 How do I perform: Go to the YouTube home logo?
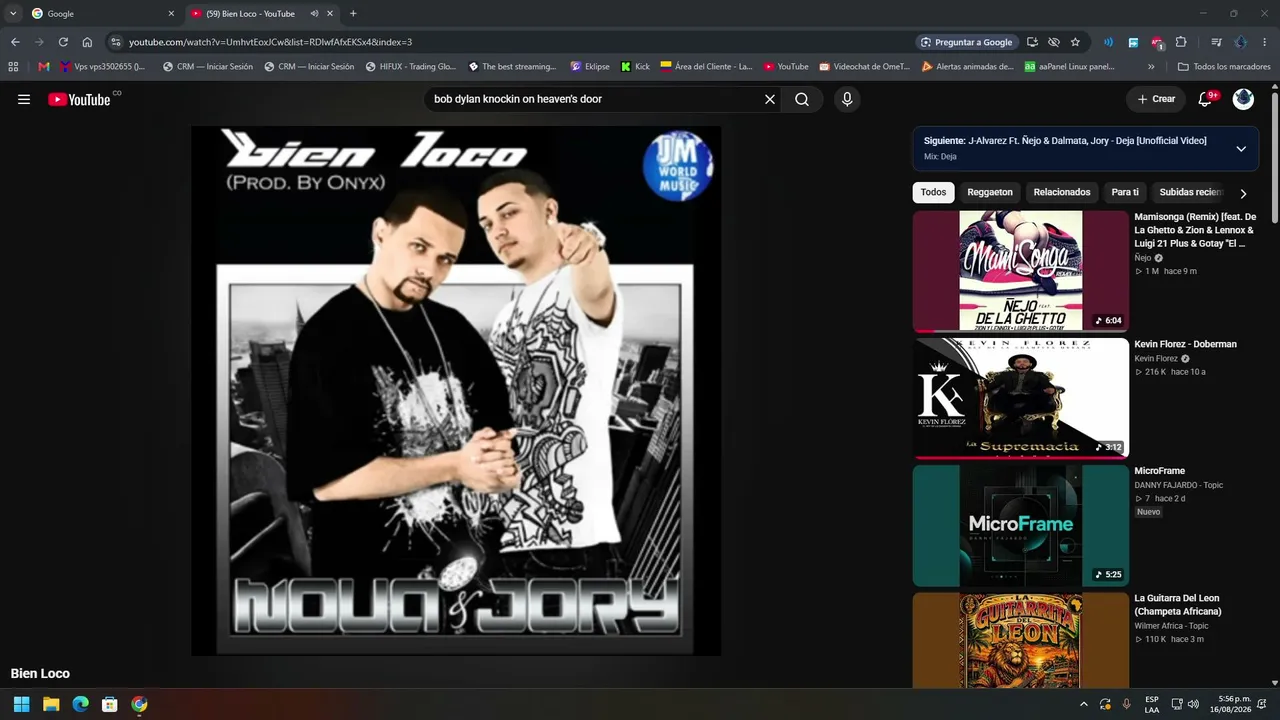[79, 99]
